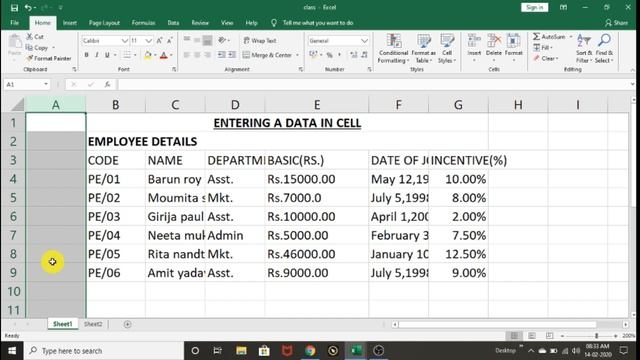Click Tell me what you want to do

point(318,23)
